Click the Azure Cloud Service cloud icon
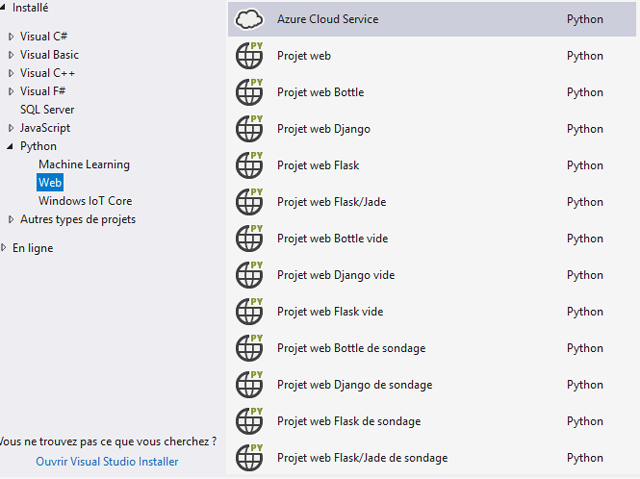This screenshot has height=479, width=640. (x=249, y=19)
